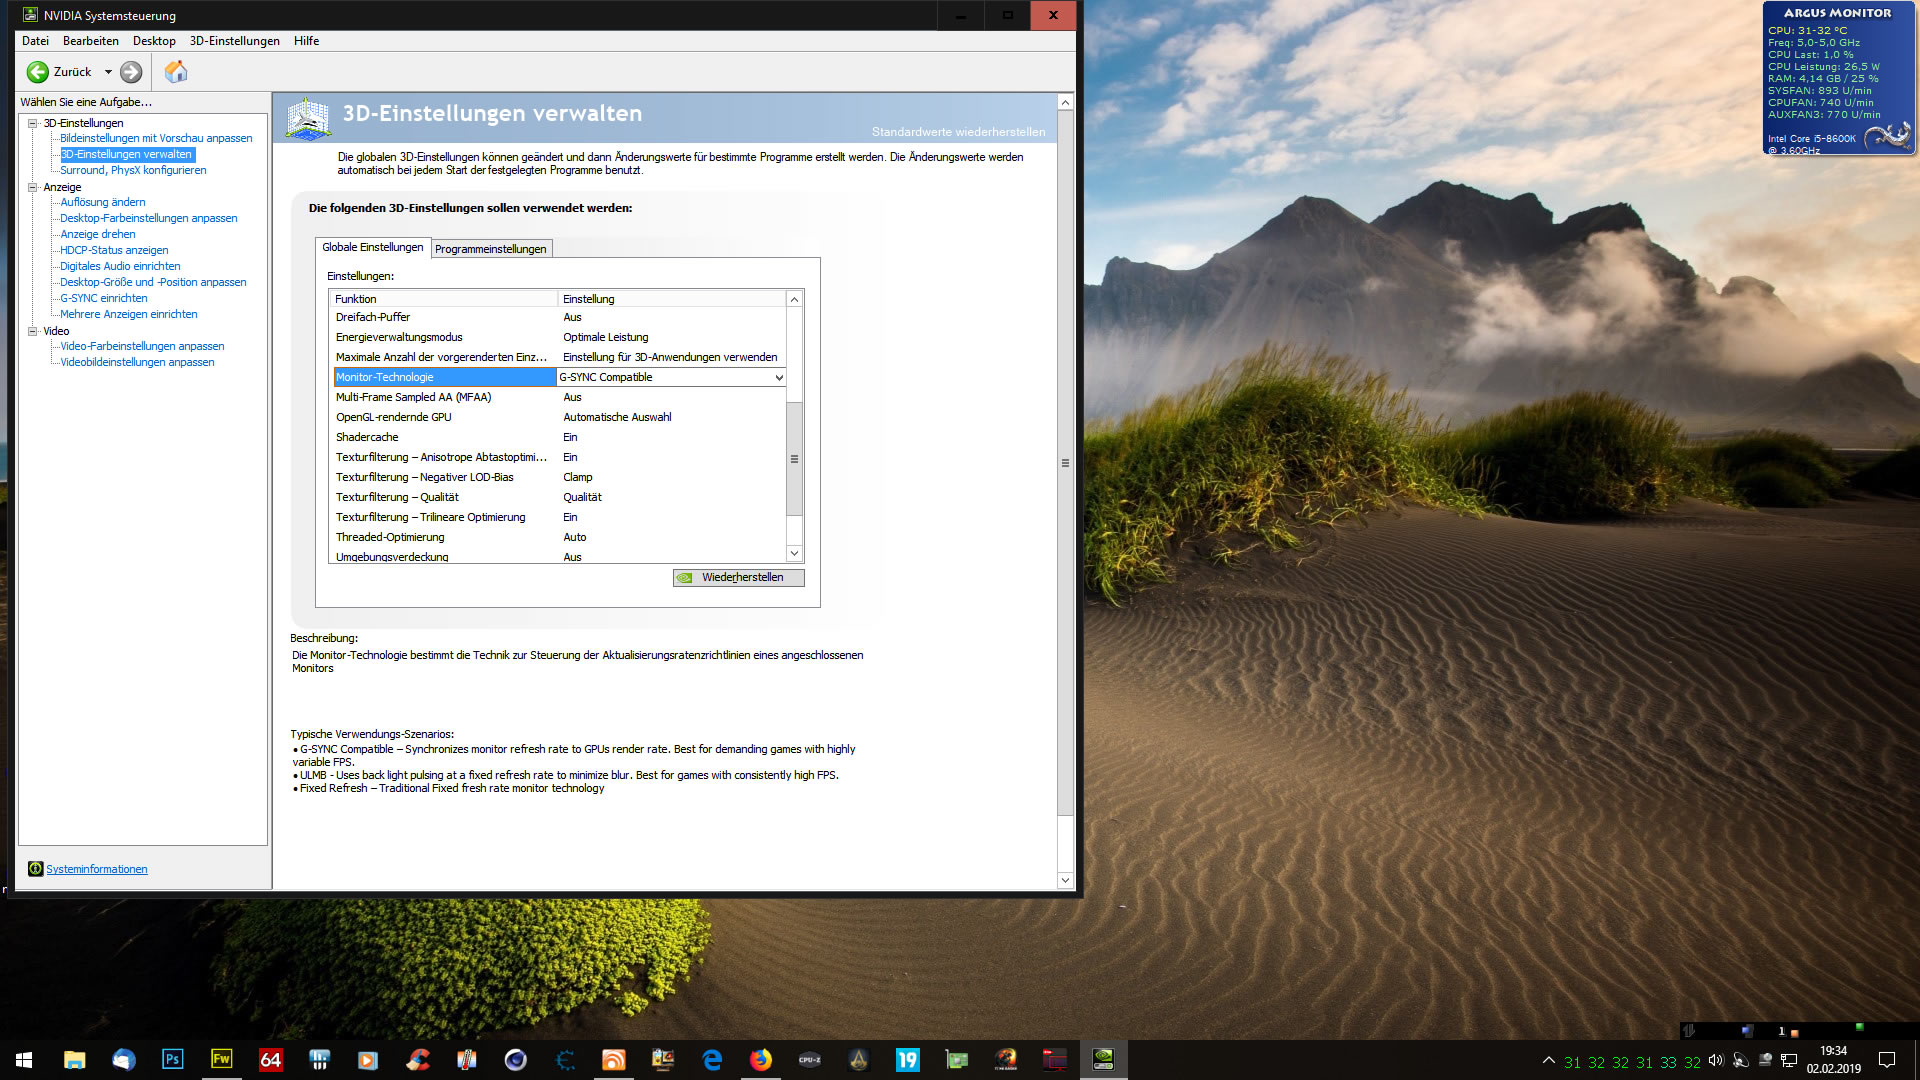Screen dimensions: 1920x1080
Task: Switch to the Programmeinstellungen tab
Action: pyautogui.click(x=490, y=249)
